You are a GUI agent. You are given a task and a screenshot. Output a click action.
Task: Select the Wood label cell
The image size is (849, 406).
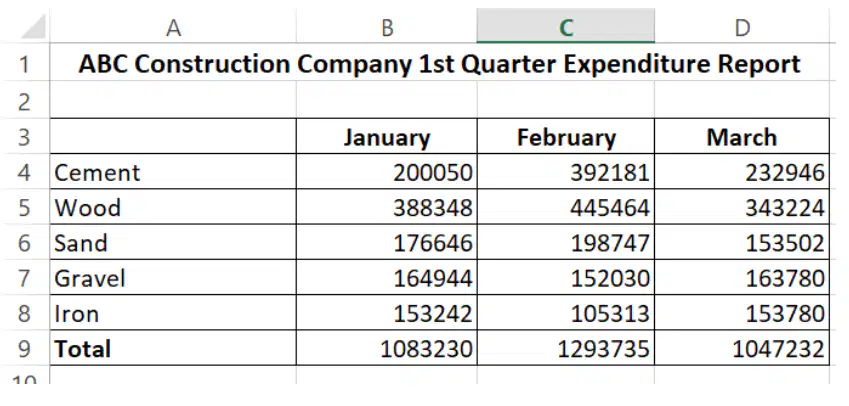pos(173,207)
